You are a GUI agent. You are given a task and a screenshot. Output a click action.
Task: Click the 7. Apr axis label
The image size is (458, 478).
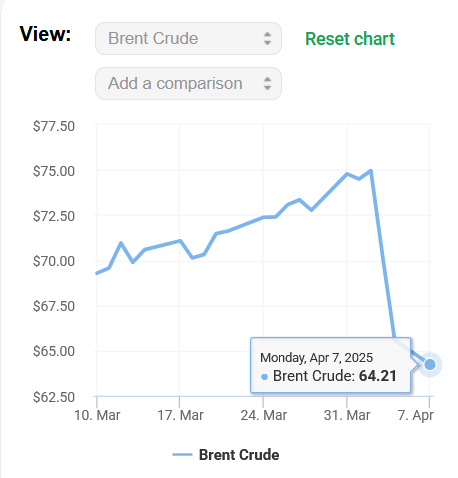[x=416, y=416]
